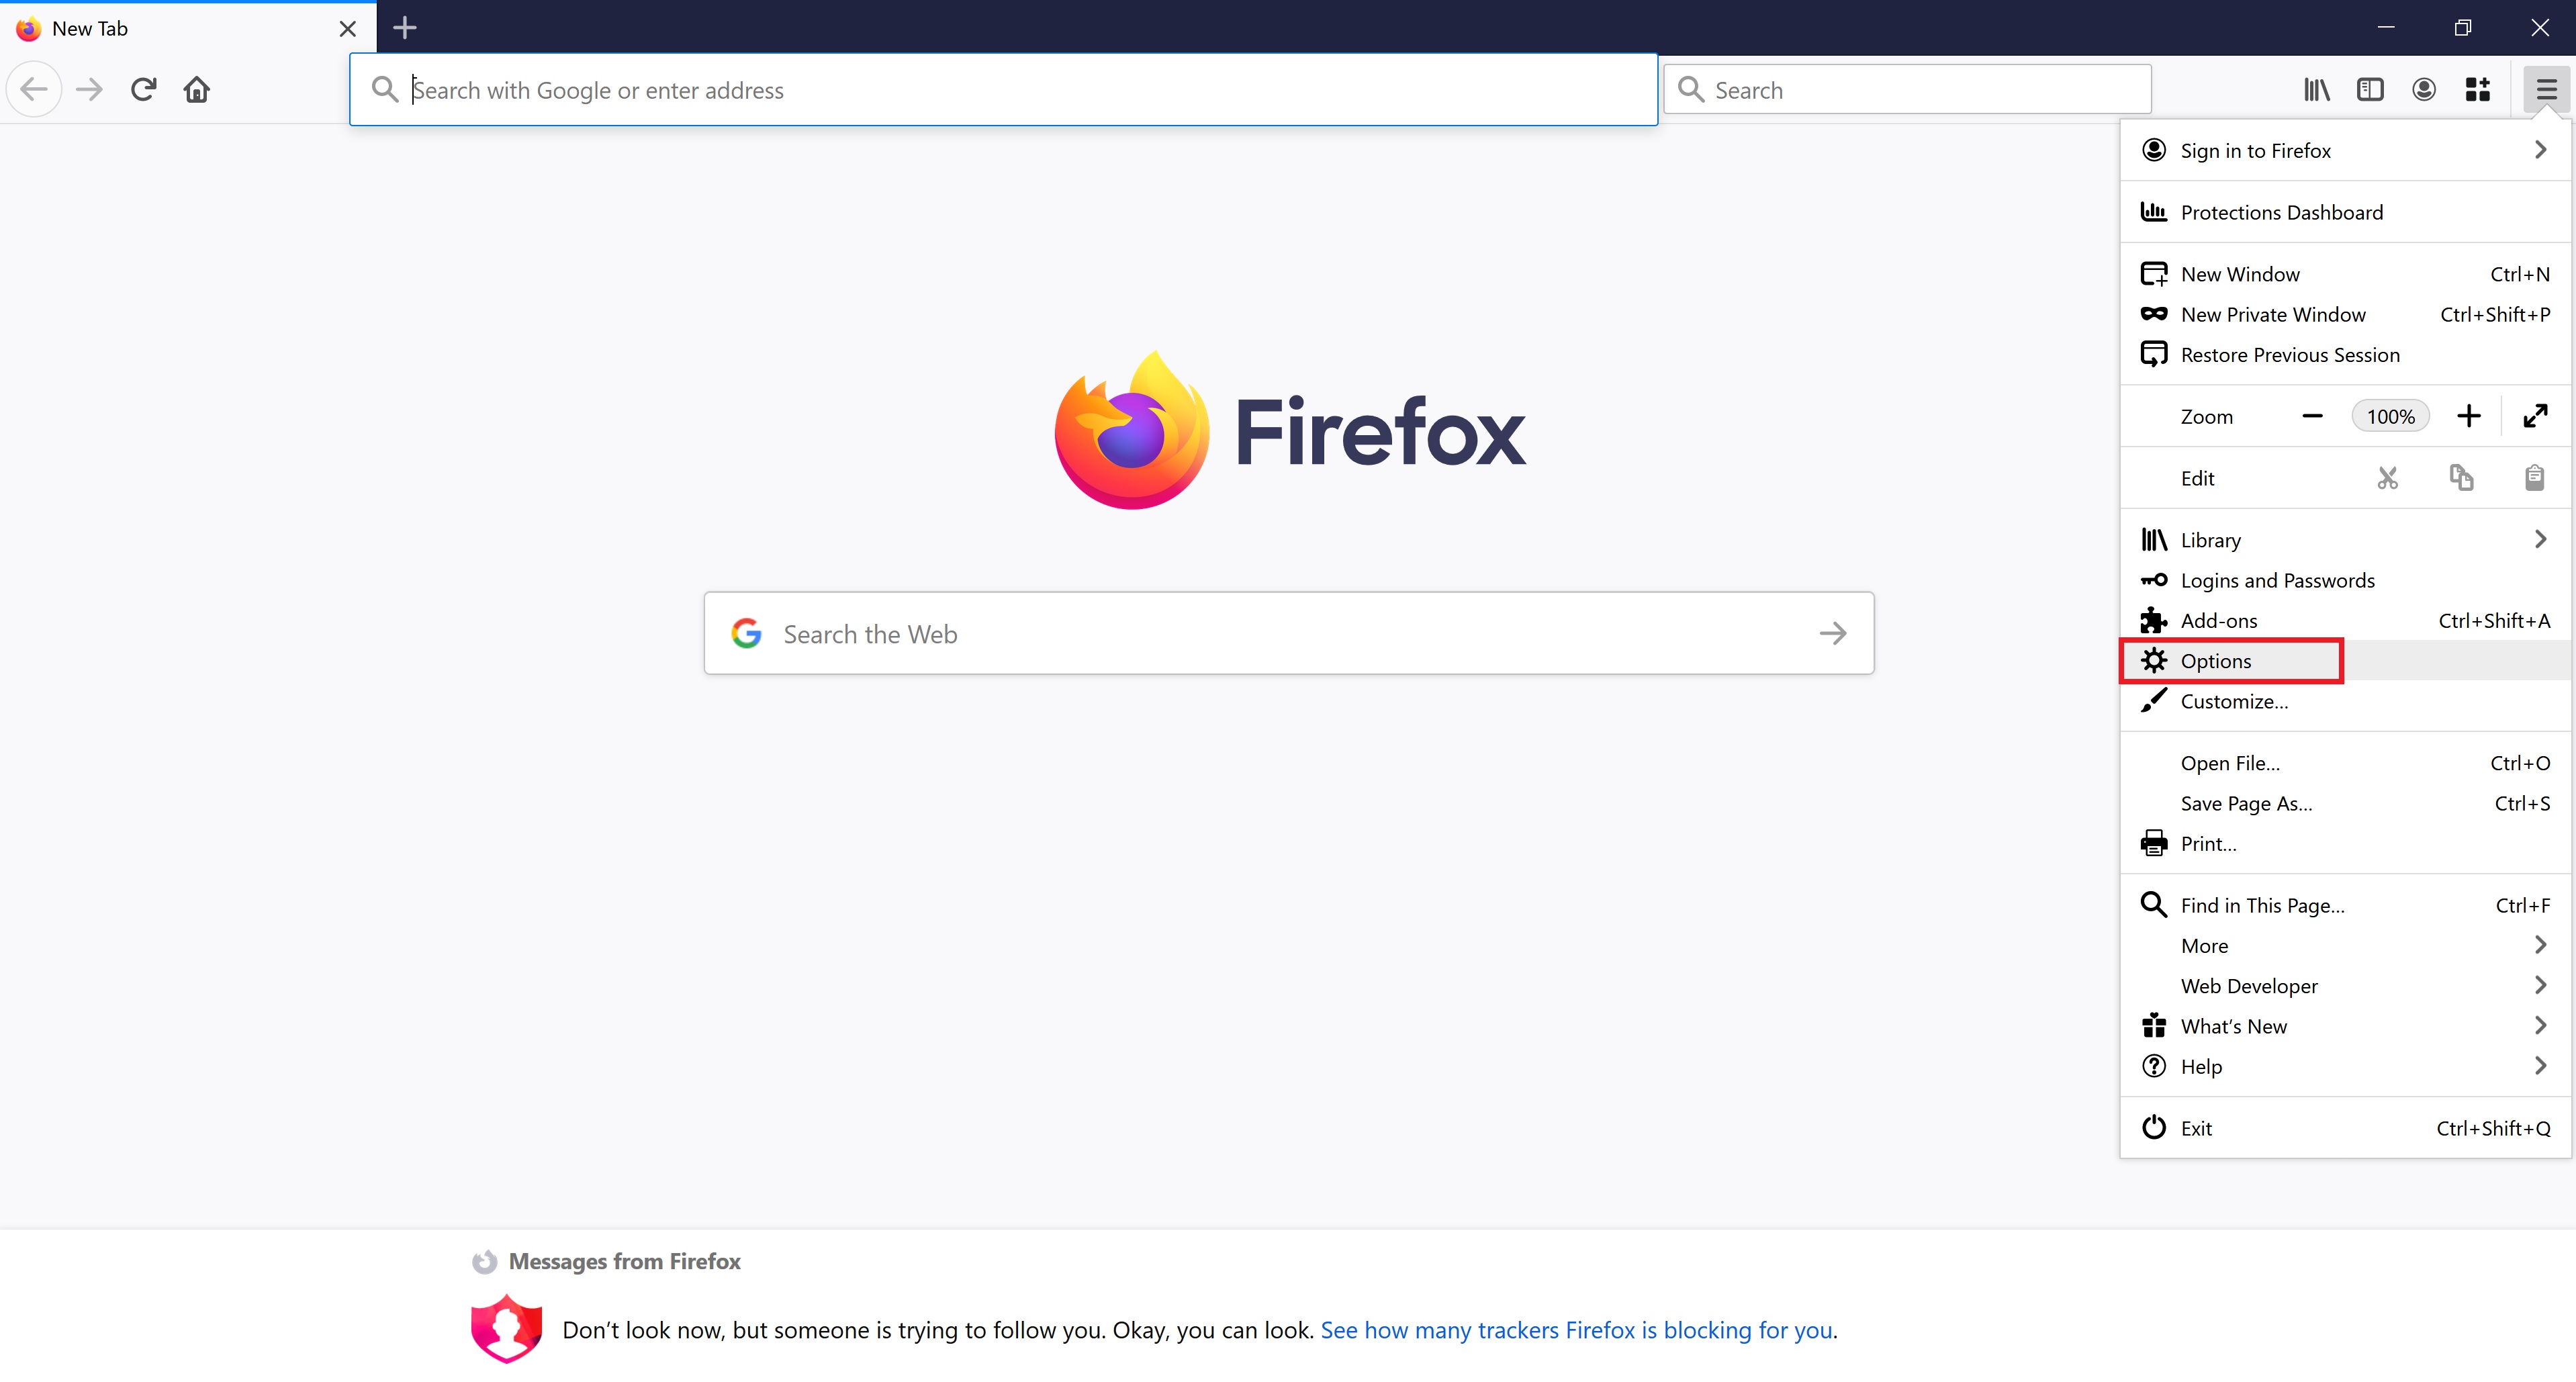Close the hamburger application menu
Viewport: 2576px width, 1382px height.
point(2546,90)
